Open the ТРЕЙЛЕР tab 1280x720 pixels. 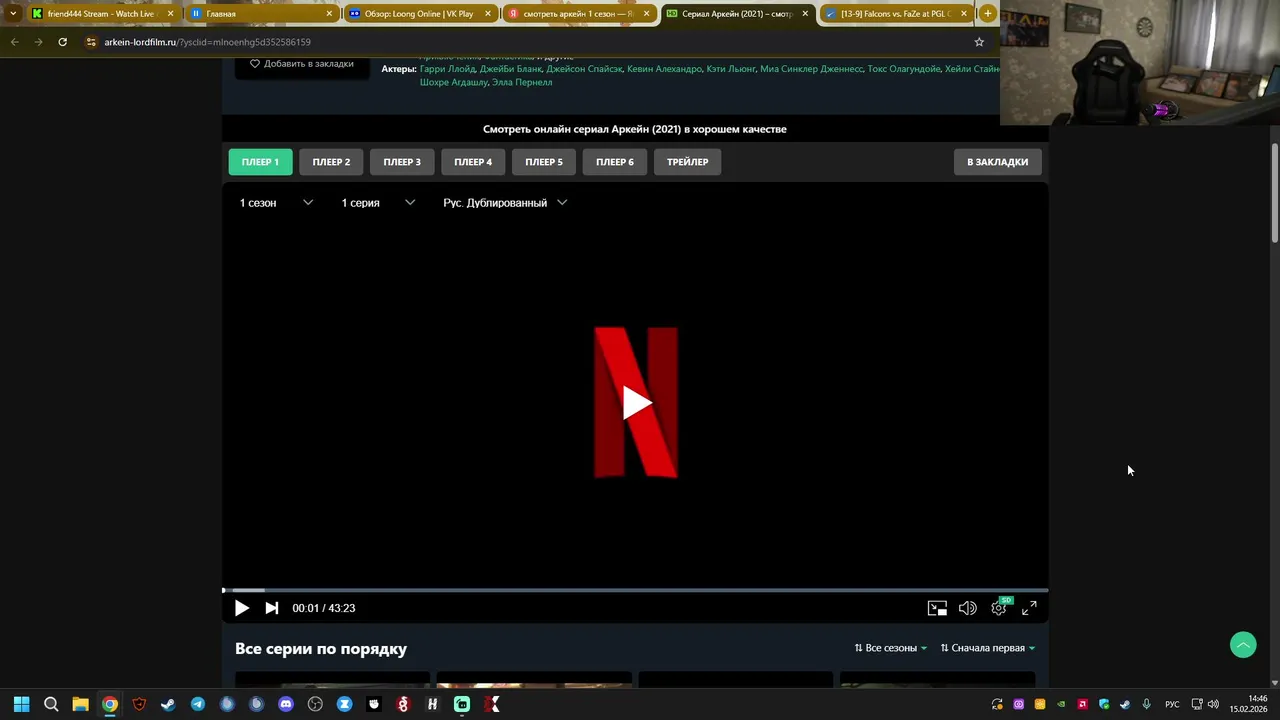click(x=688, y=162)
